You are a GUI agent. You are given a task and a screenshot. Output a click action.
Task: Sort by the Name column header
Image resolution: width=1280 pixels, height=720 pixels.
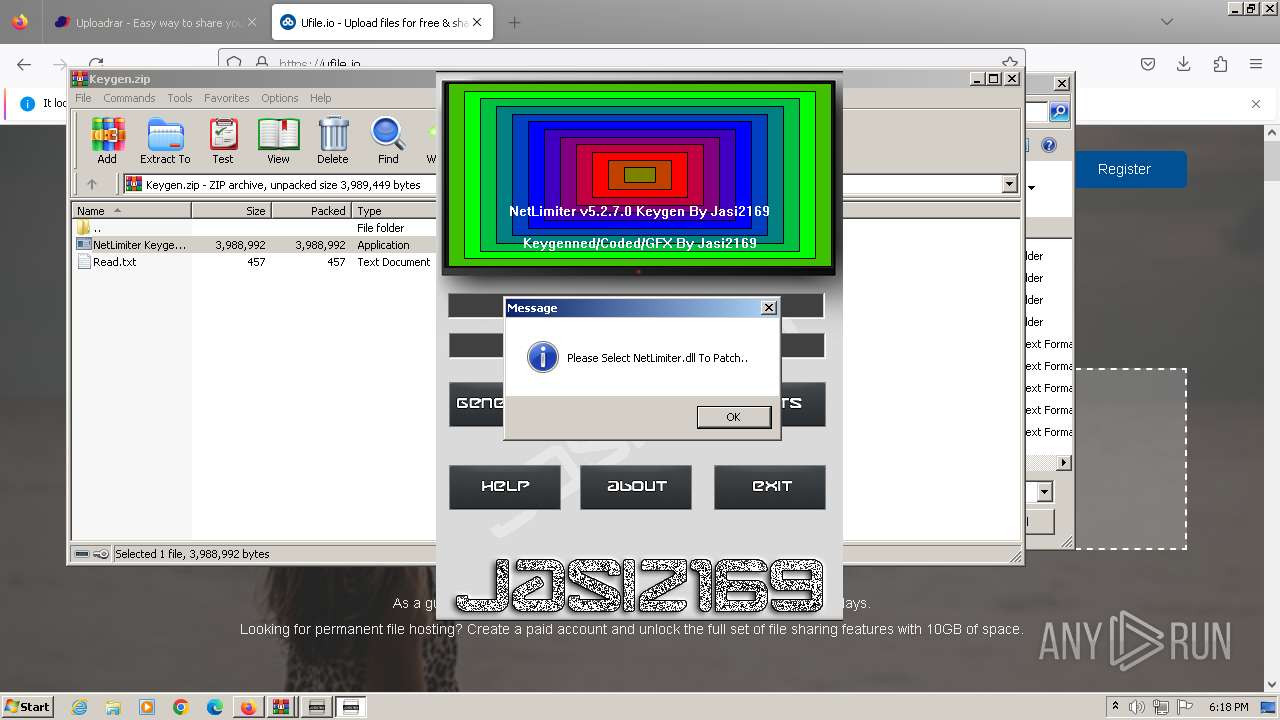[x=131, y=210]
